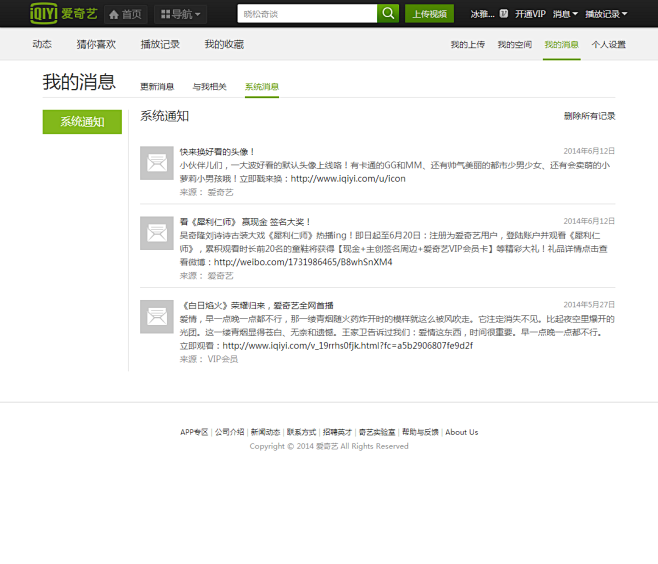Go to 我的空间
The height and width of the screenshot is (564, 658).
(x=515, y=44)
